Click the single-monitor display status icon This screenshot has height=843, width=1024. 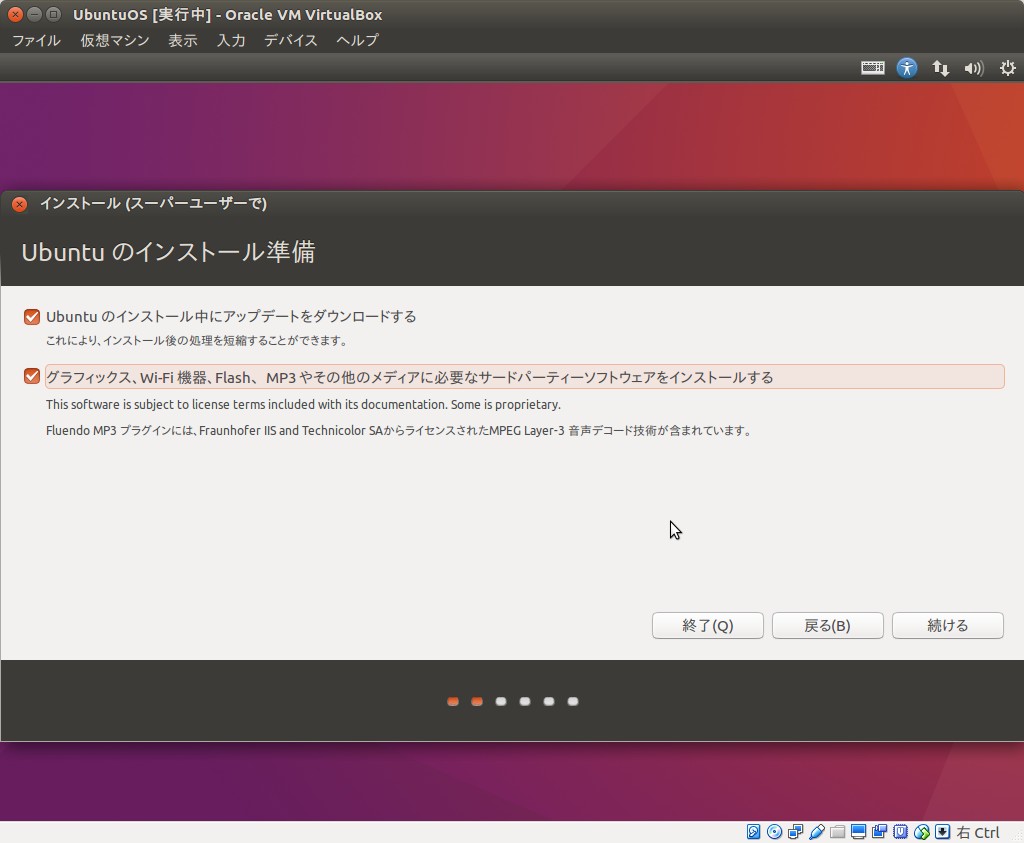pos(858,831)
